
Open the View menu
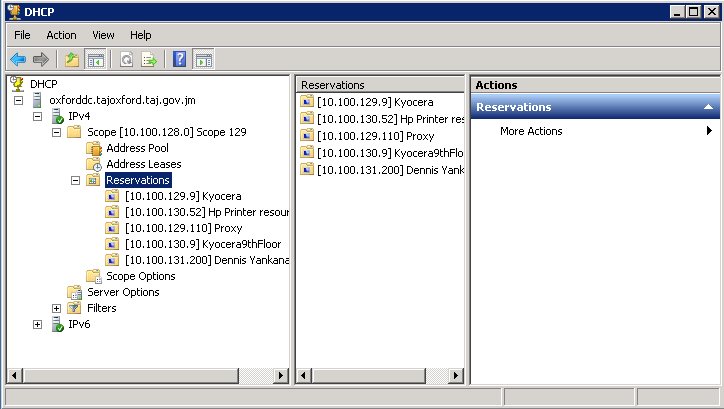[x=103, y=35]
